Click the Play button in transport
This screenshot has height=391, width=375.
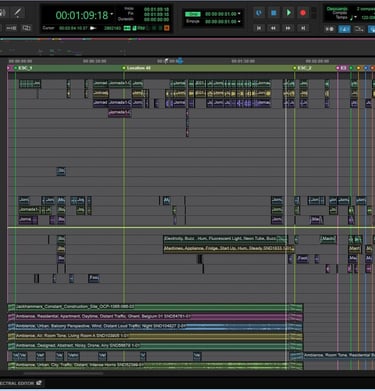tap(288, 13)
